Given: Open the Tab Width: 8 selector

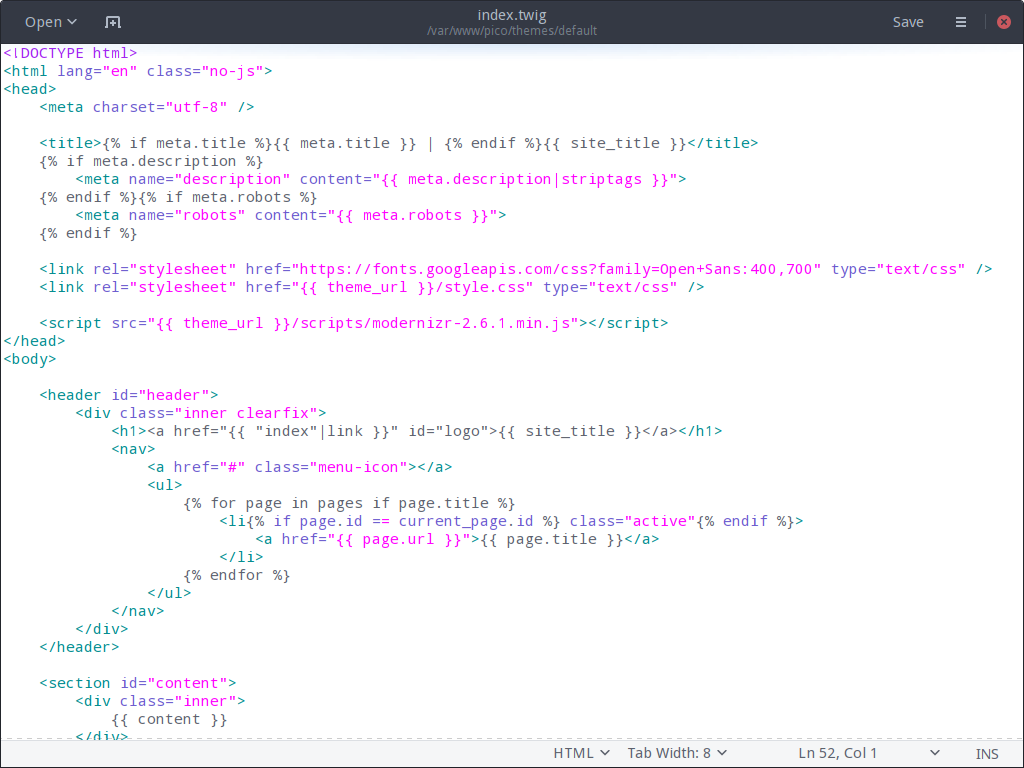Looking at the screenshot, I should coord(677,753).
